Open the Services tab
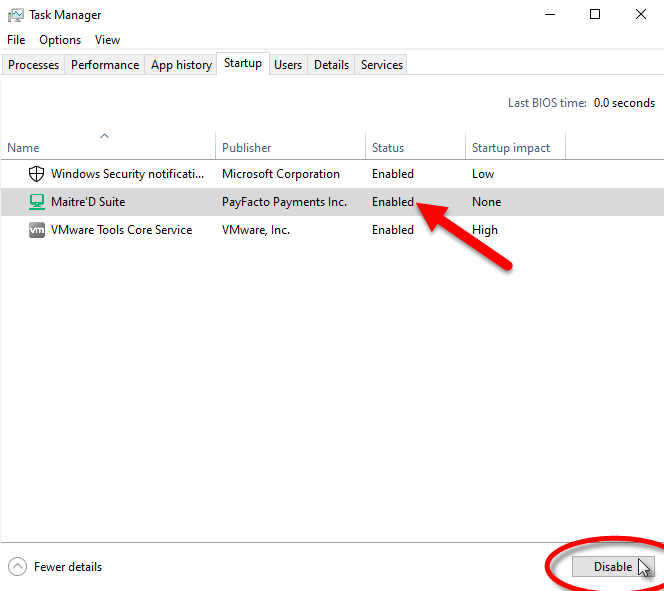Viewport: 664px width, 591px height. point(382,65)
